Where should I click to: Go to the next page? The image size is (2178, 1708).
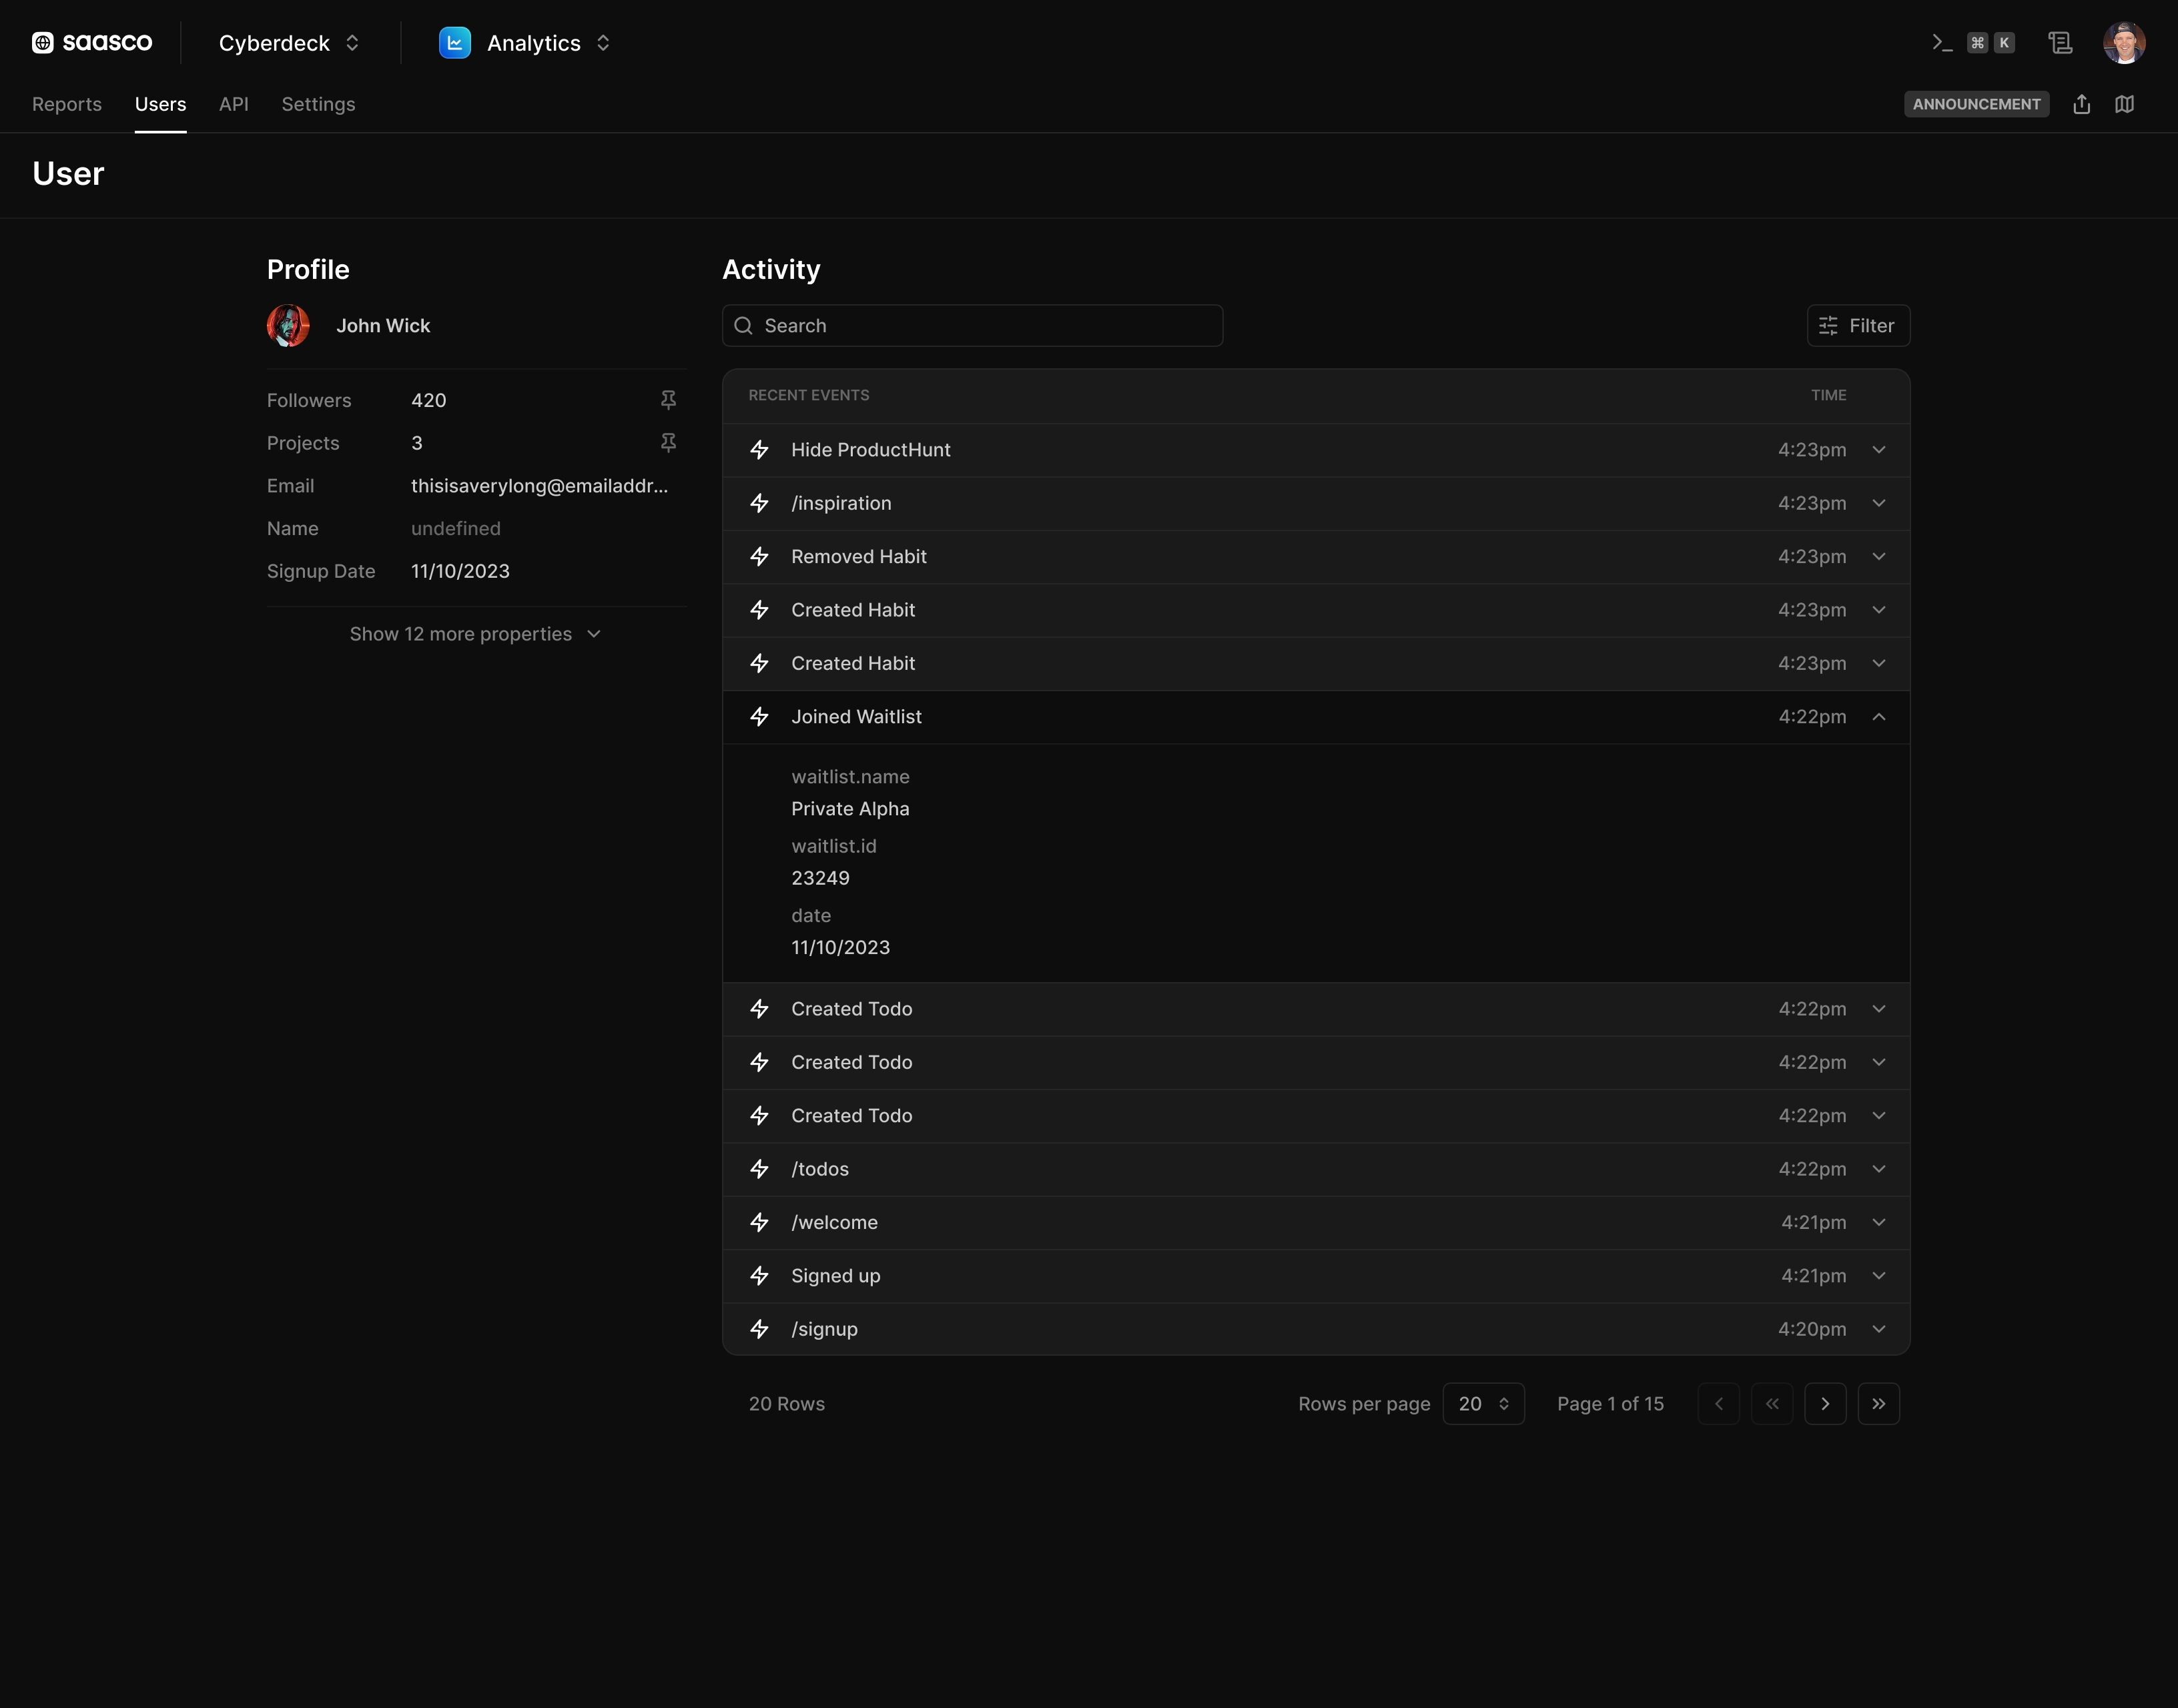click(x=1825, y=1404)
